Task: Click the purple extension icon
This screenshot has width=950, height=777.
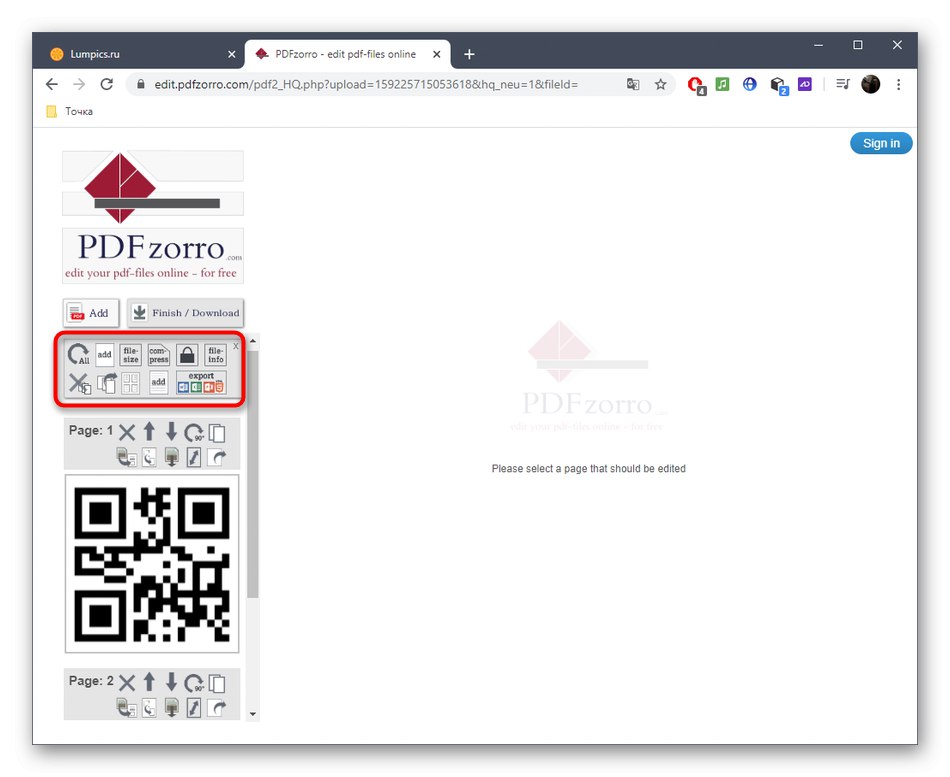Action: click(805, 84)
